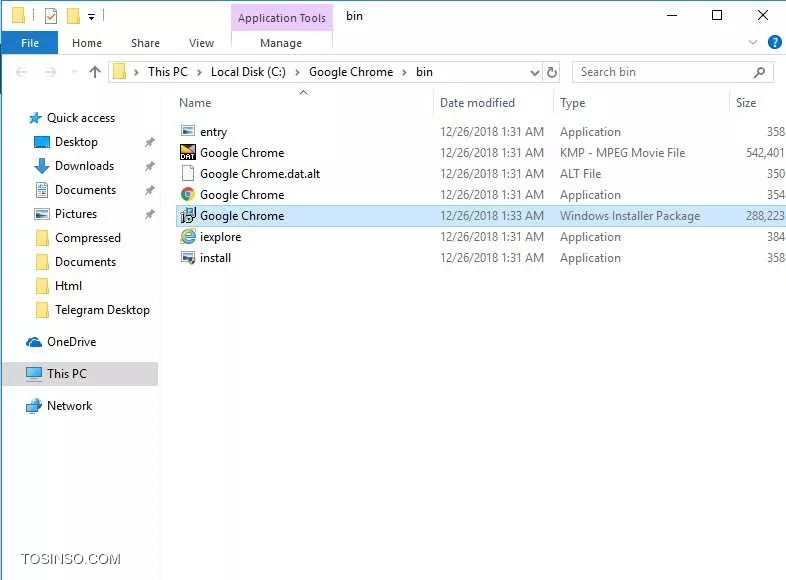Select the unpinned Documents folder in sidebar
Screen dimensions: 786x580
[x=85, y=262]
